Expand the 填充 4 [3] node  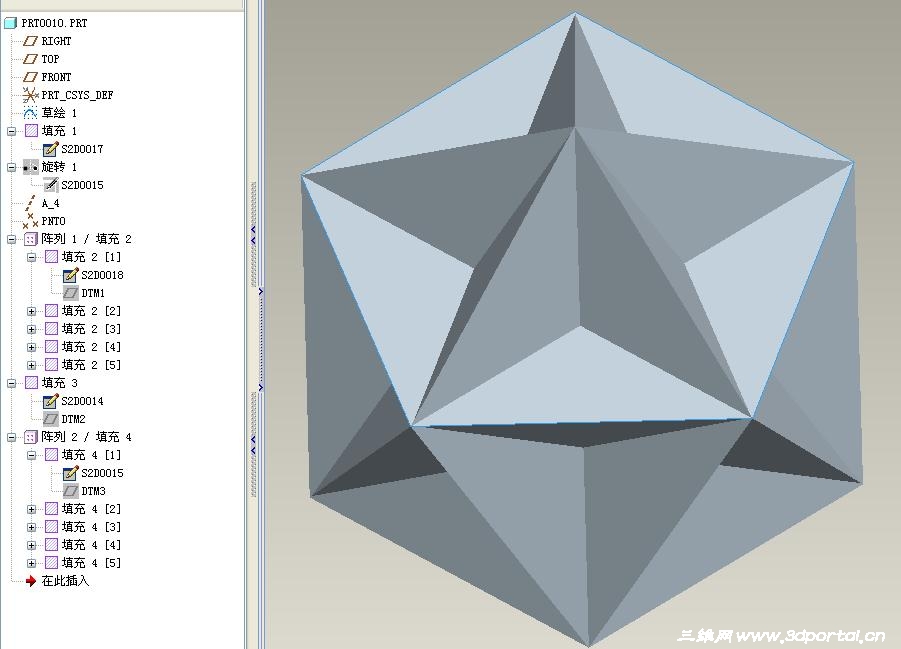click(32, 527)
